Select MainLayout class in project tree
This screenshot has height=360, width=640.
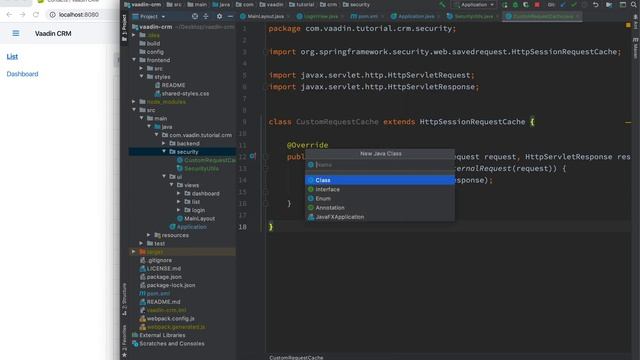[x=196, y=218]
